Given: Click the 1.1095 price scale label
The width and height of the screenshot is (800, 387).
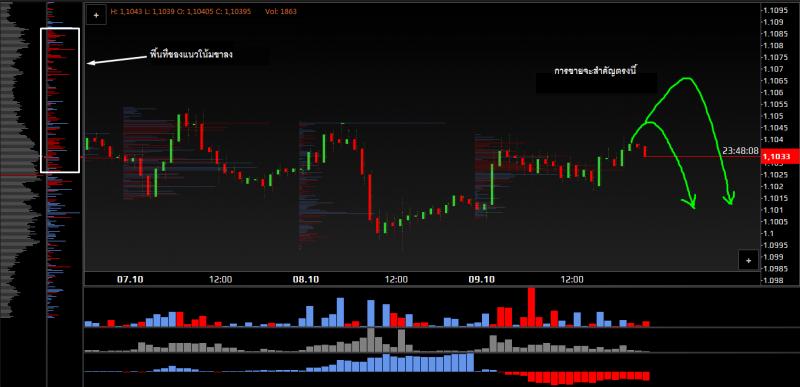Looking at the screenshot, I should click(777, 10).
